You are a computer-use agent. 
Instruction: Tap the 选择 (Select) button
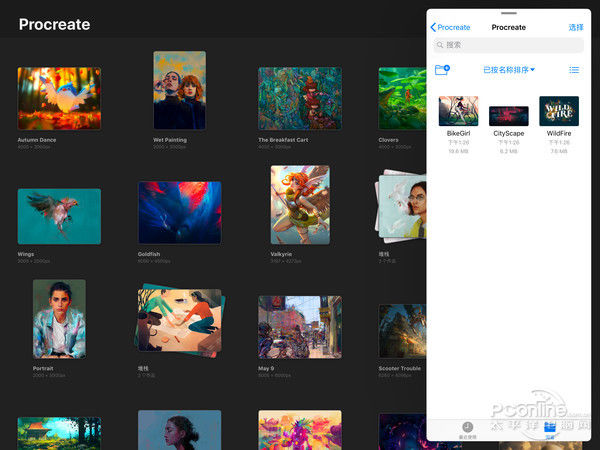click(576, 27)
